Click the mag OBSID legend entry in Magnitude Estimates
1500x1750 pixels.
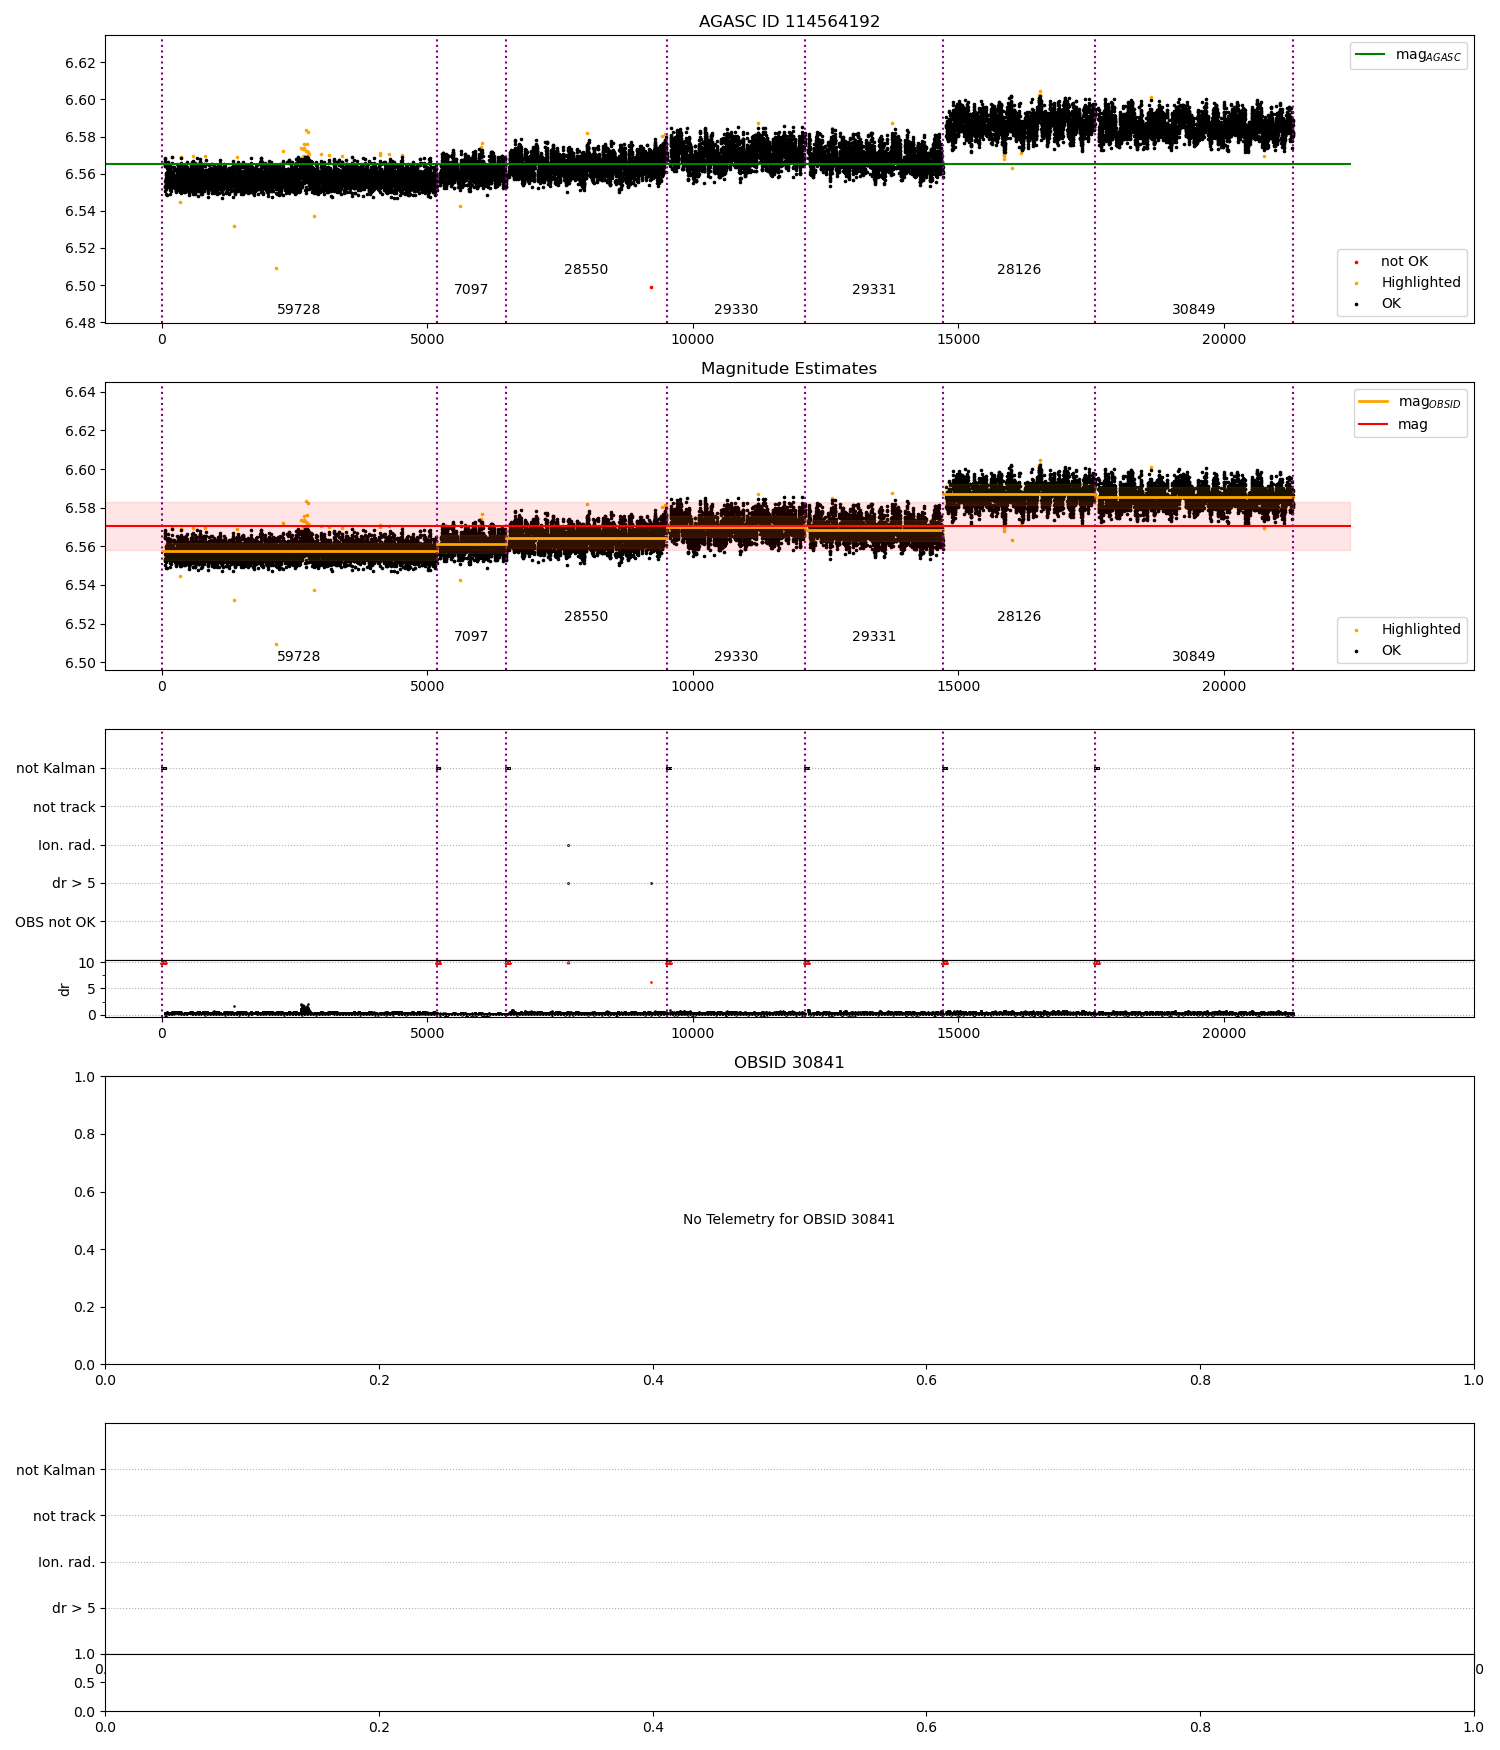1410,402
